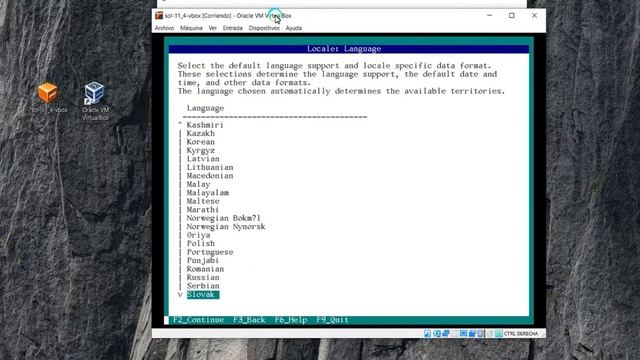Click the up caret scroll indicator beside Kashmiri
Image resolution: width=640 pixels, height=360 pixels.
[x=180, y=124]
